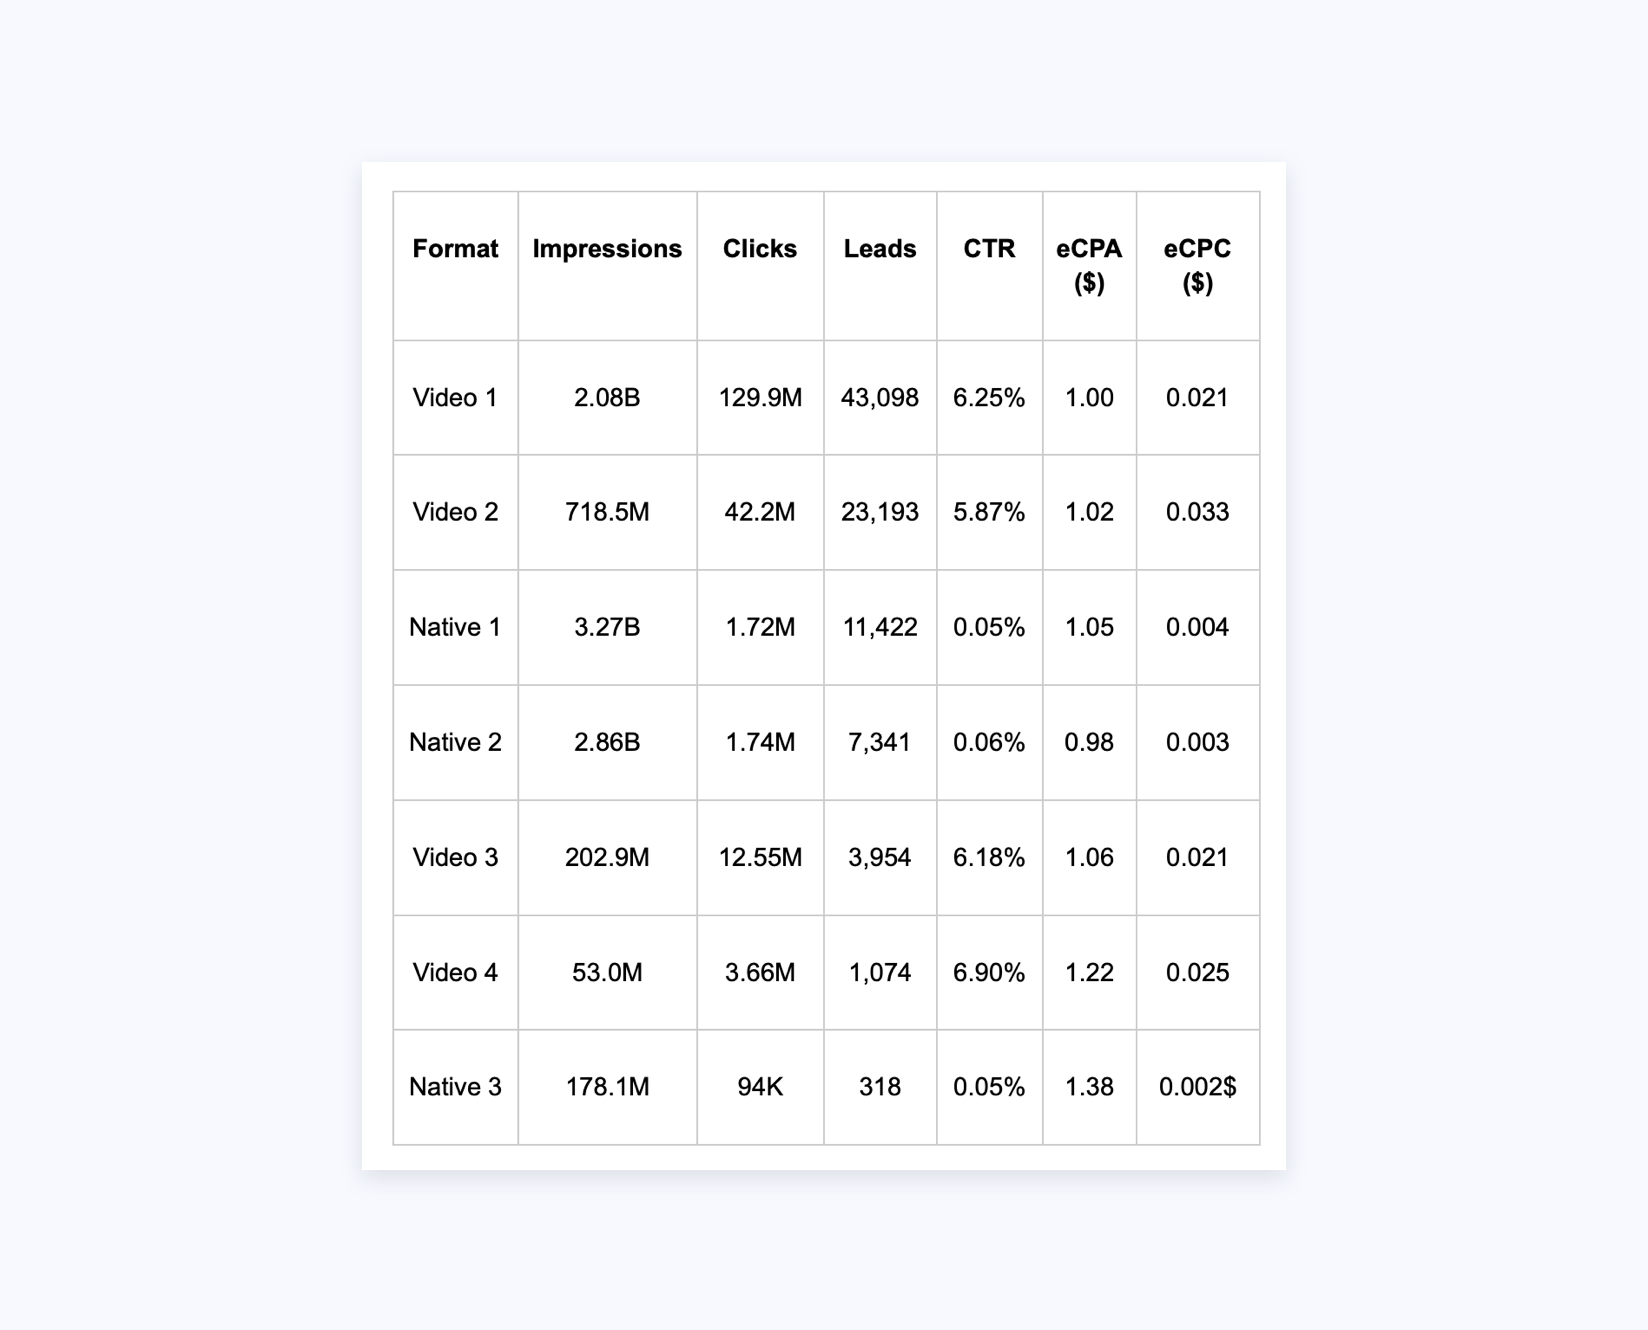
Task: Click the eCPC ($) header
Action: tap(1197, 266)
